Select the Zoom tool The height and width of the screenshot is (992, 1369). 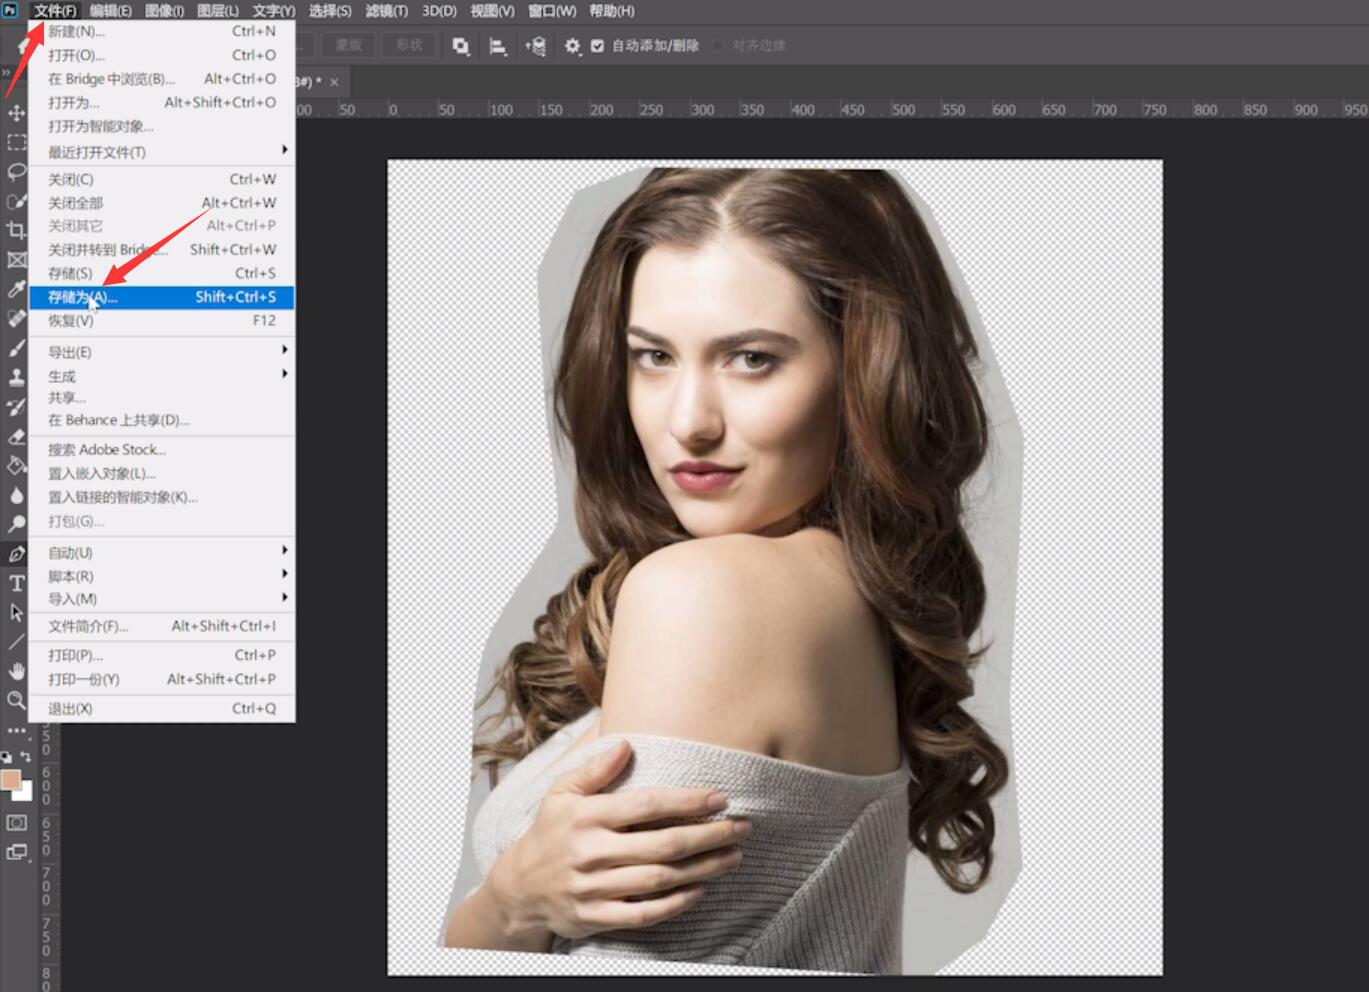[16, 700]
